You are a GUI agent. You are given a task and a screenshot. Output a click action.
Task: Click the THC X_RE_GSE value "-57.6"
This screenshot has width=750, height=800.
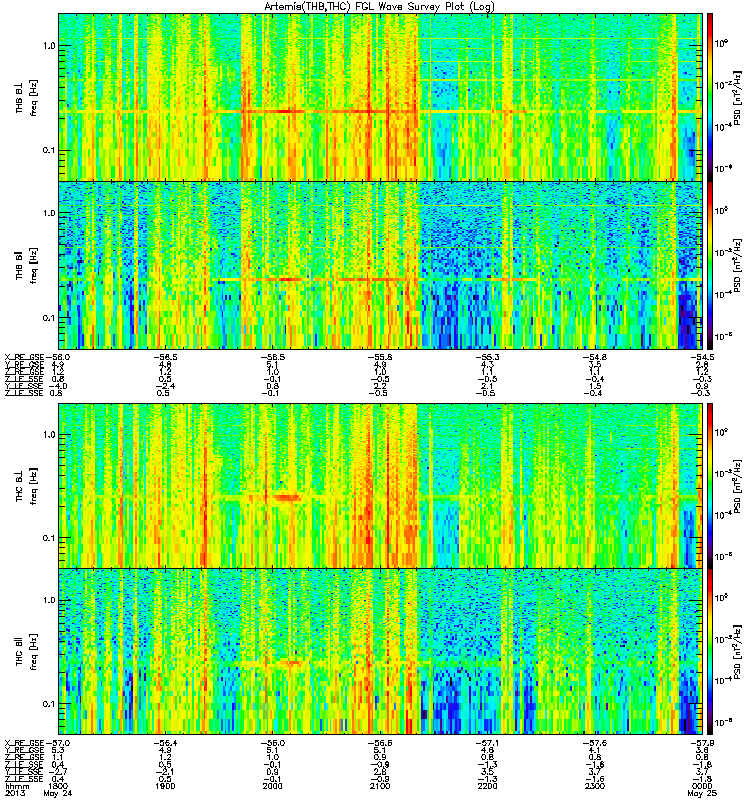595,743
